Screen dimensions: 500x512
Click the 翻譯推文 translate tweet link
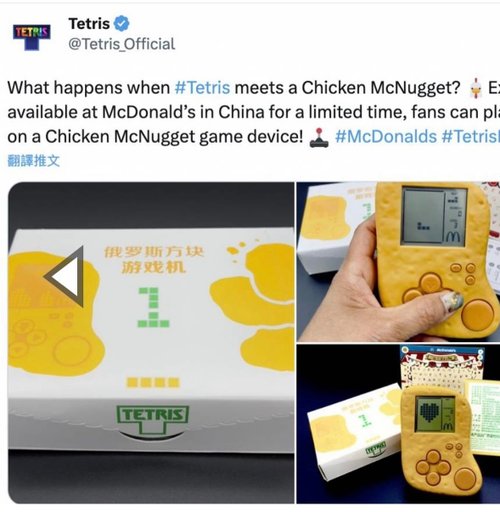pos(34,161)
